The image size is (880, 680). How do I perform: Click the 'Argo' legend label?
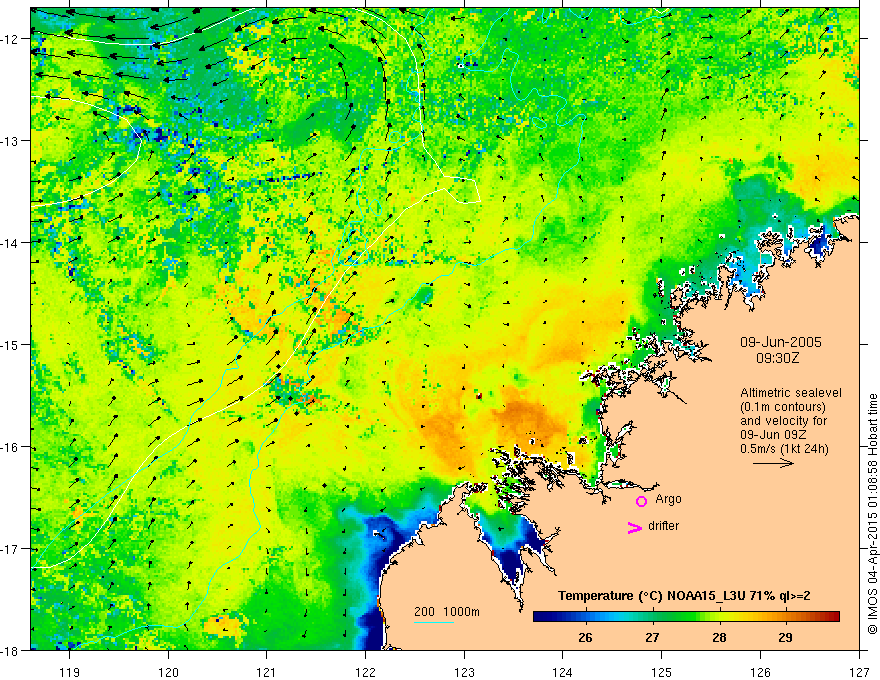[x=668, y=499]
